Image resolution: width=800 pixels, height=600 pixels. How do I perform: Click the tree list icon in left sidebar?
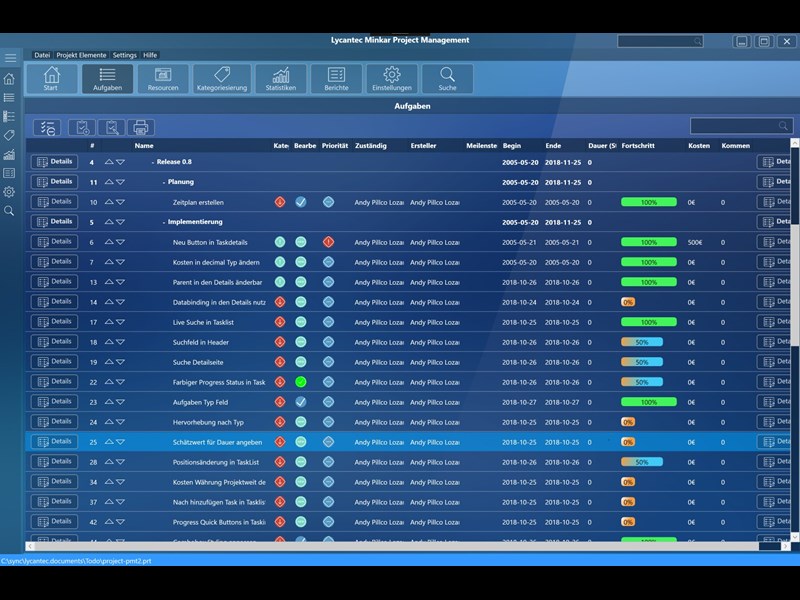[x=9, y=116]
